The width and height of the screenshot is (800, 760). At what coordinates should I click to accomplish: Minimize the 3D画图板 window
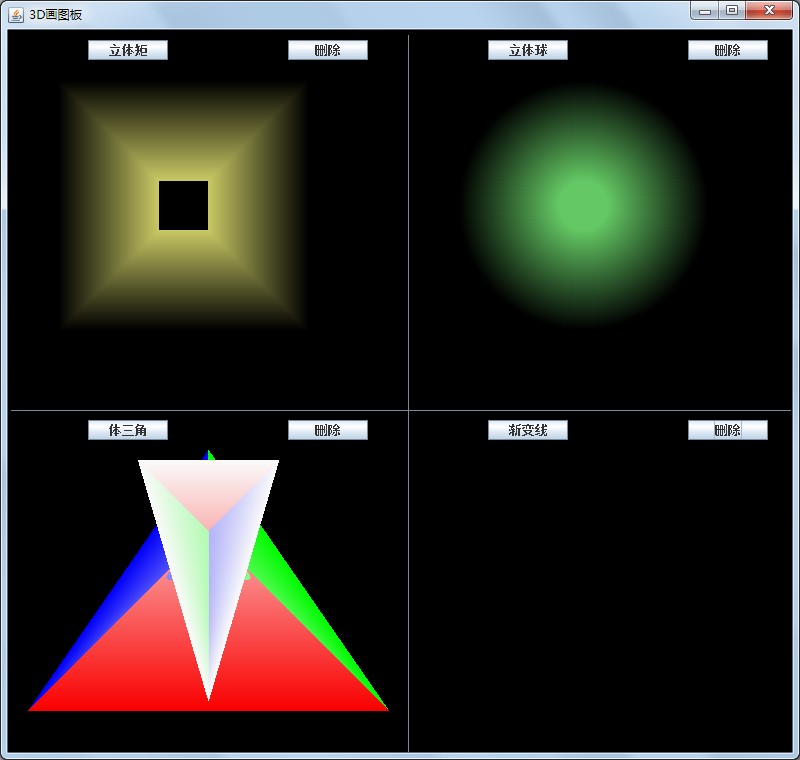[x=705, y=10]
